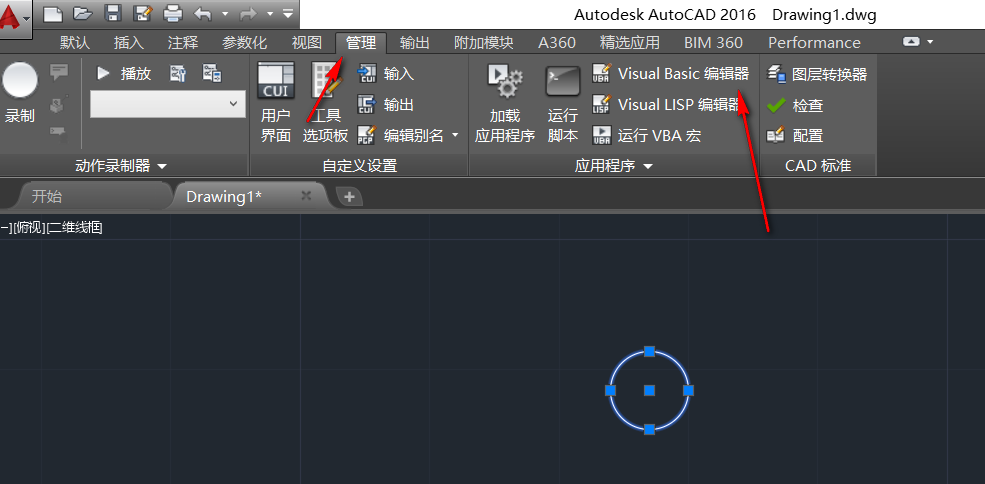Image resolution: width=985 pixels, height=484 pixels.
Task: Click the circle's top quadrant grip
Action: [650, 351]
